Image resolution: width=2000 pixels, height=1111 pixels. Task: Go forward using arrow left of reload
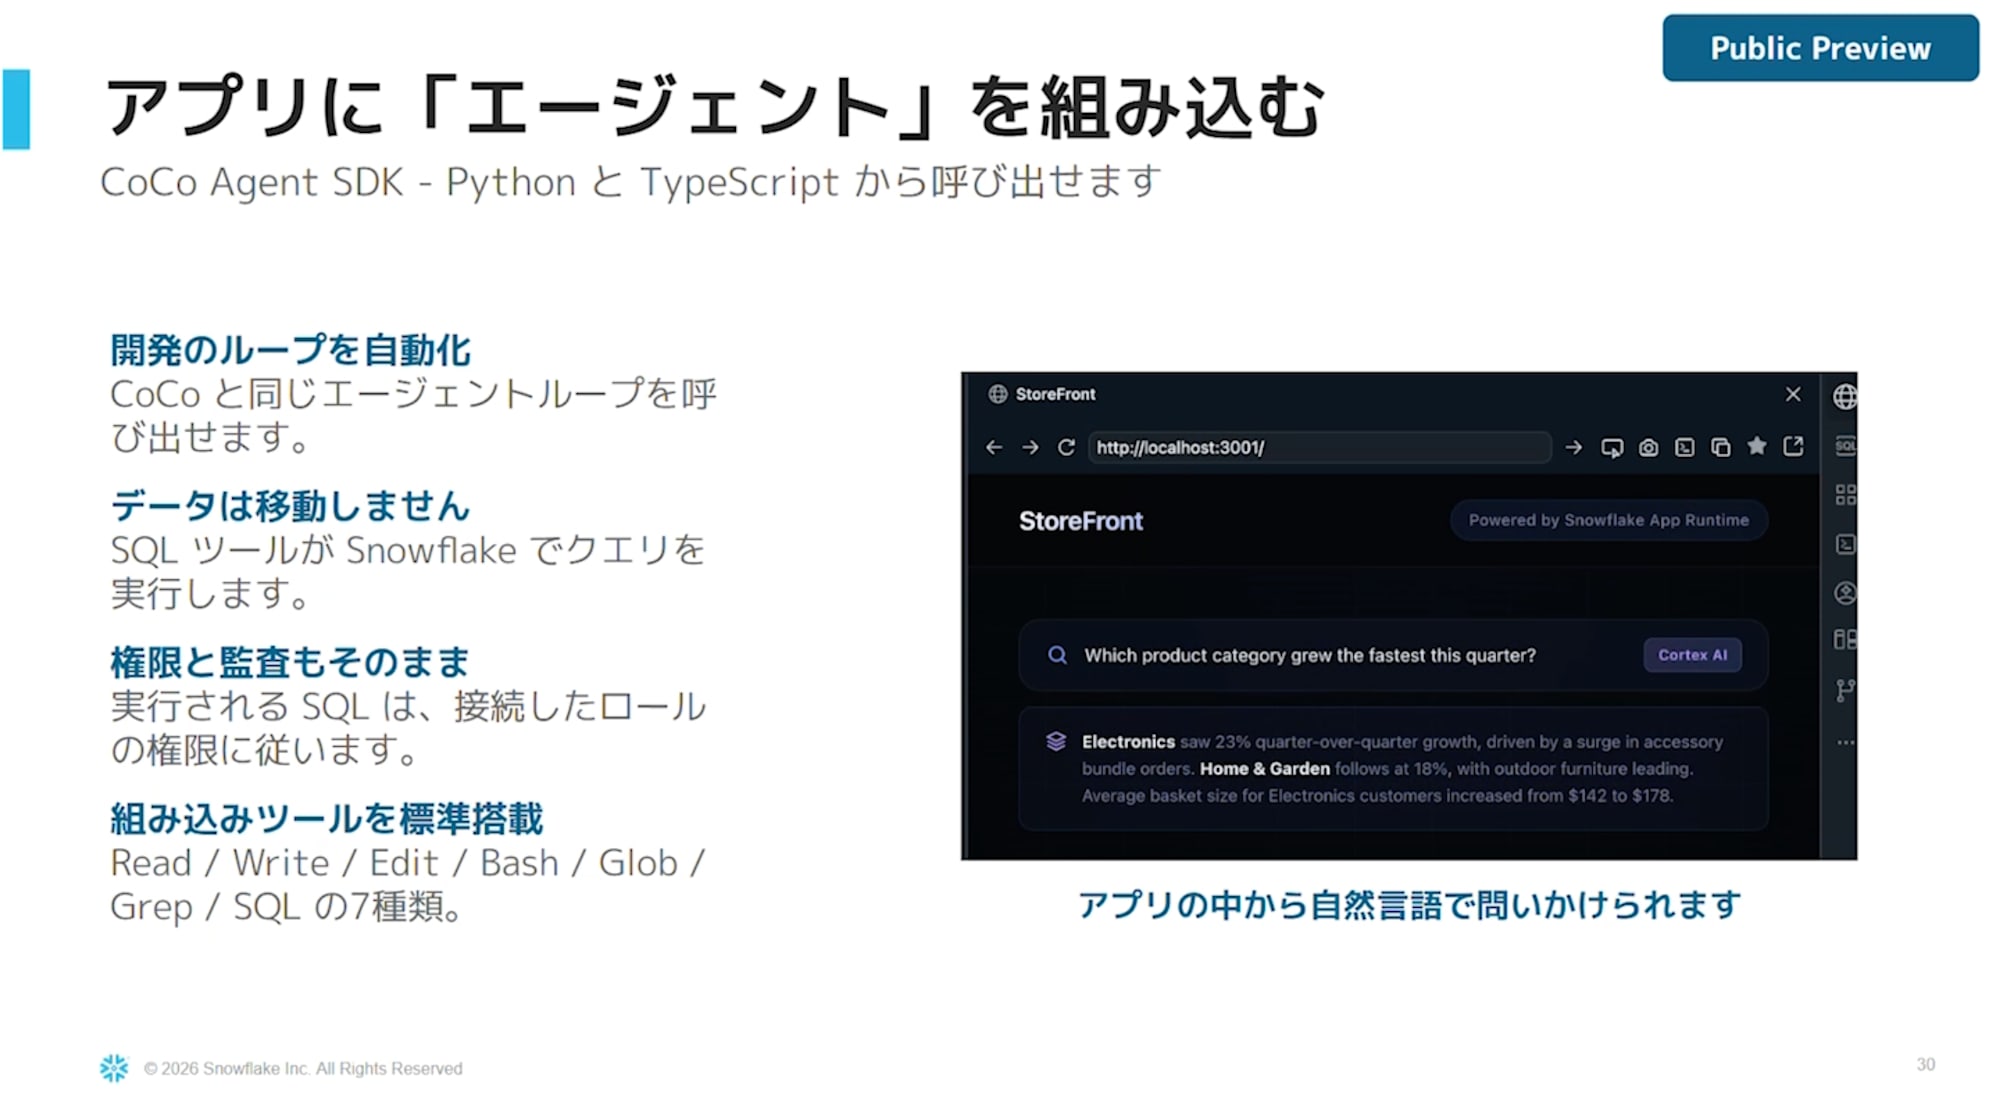[x=1030, y=447]
